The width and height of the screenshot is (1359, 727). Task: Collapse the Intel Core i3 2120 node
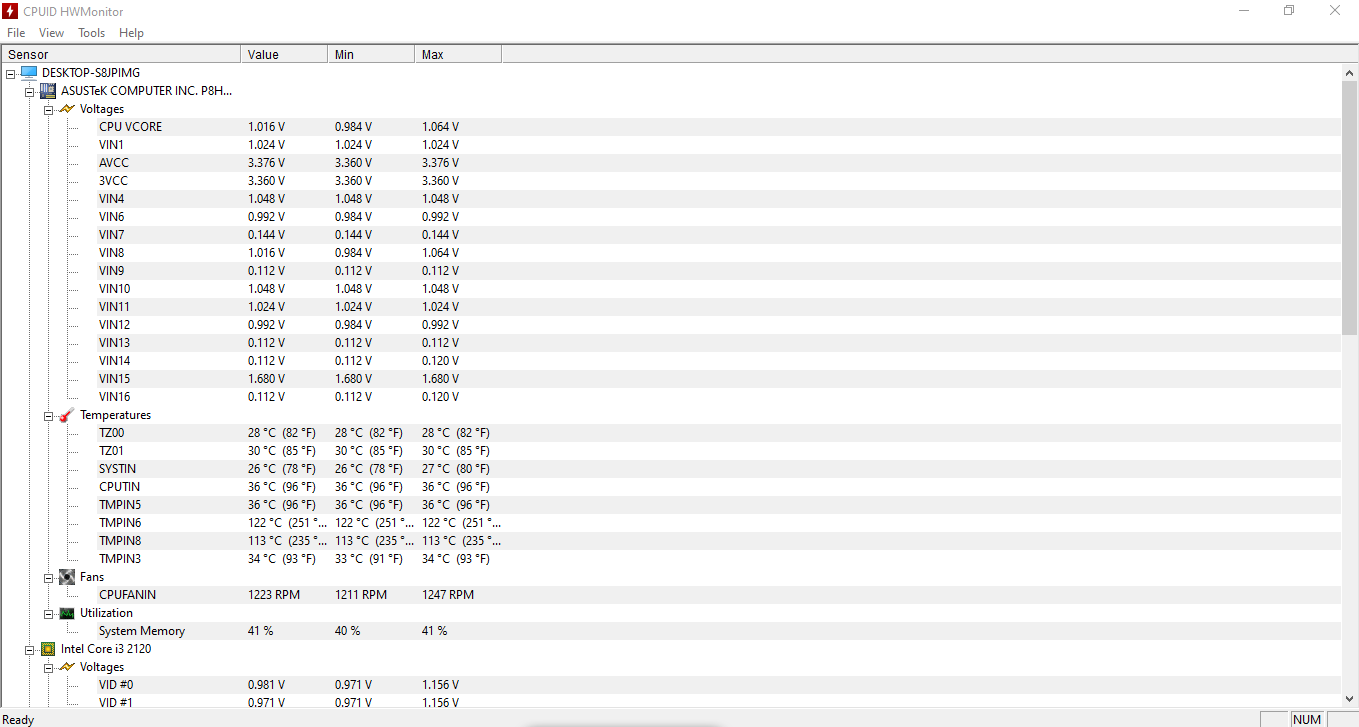(x=30, y=649)
